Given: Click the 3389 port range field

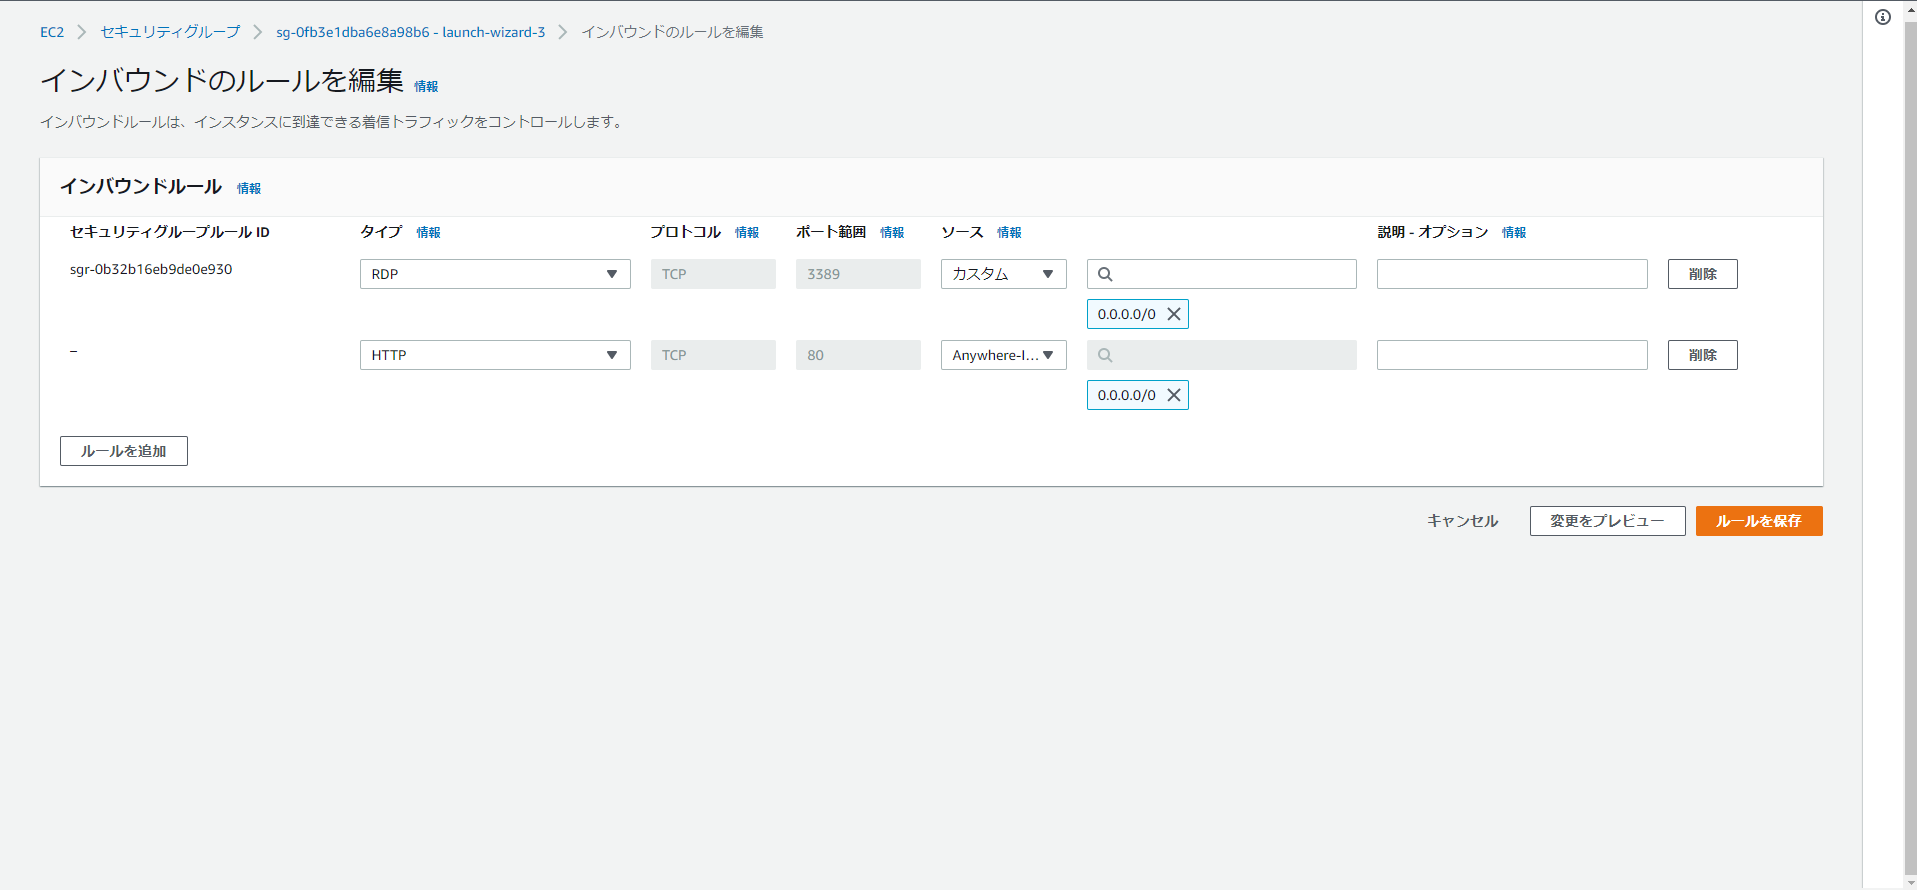Looking at the screenshot, I should pos(858,274).
